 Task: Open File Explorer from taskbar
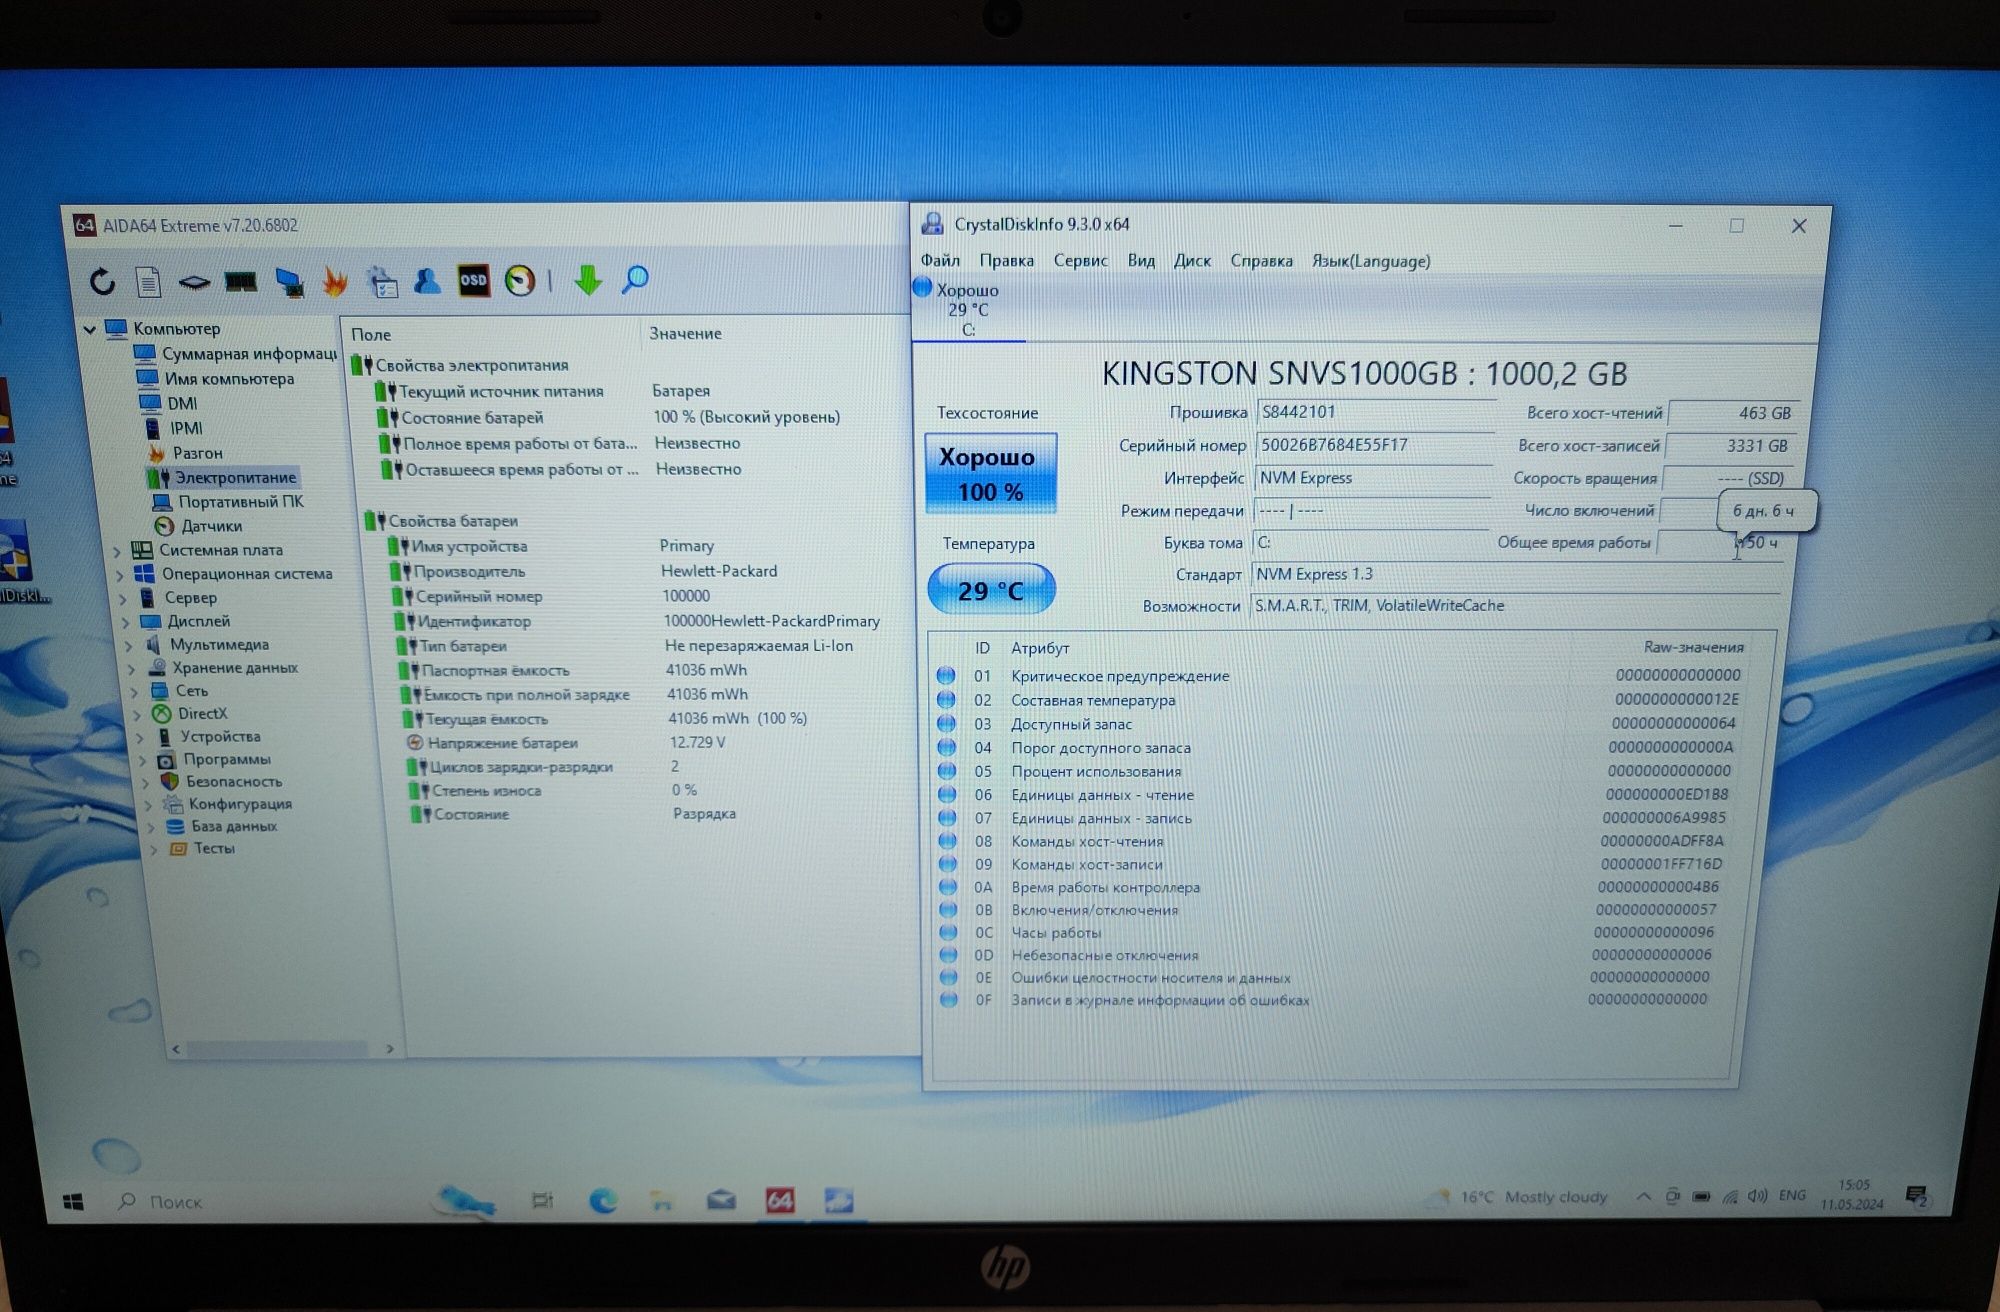[x=662, y=1200]
